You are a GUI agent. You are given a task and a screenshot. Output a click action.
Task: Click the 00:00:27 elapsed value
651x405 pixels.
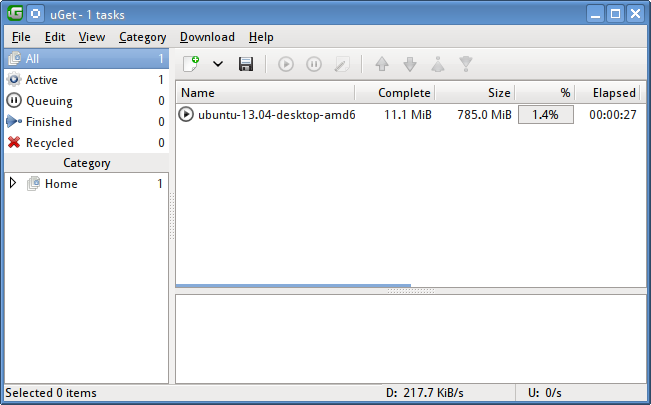[613, 115]
